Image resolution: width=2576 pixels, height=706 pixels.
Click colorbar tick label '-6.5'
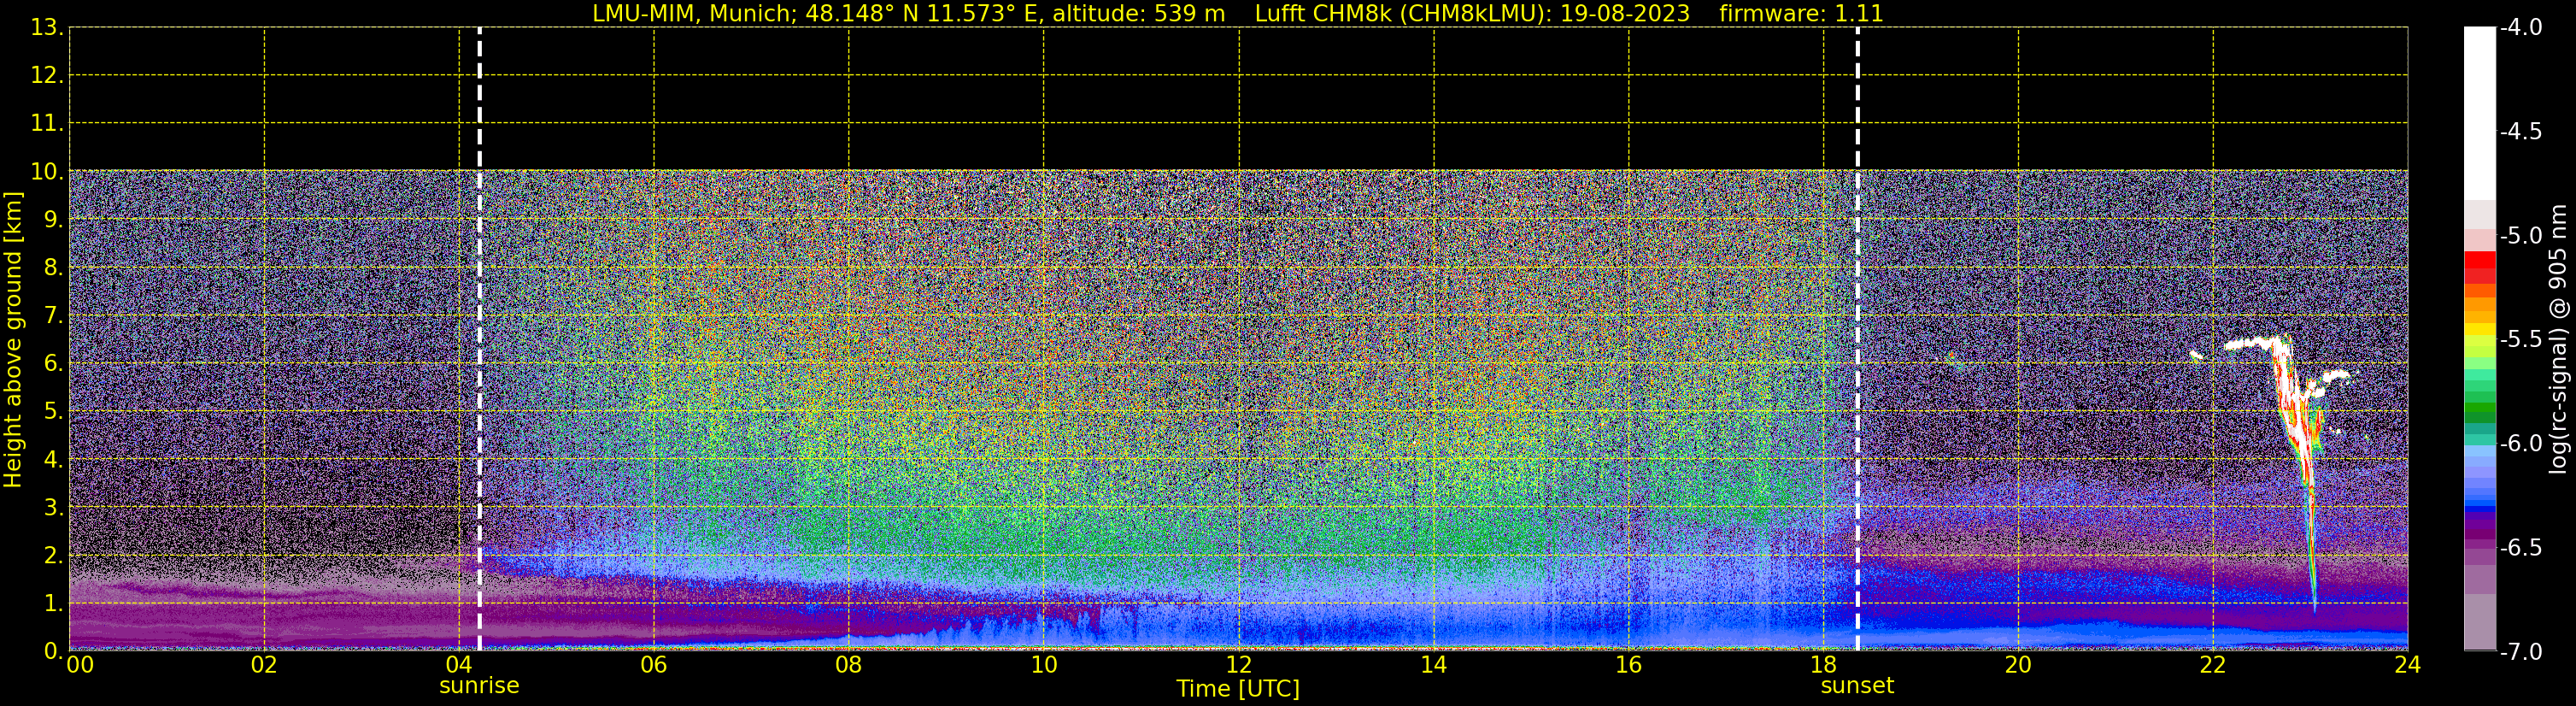point(2521,548)
